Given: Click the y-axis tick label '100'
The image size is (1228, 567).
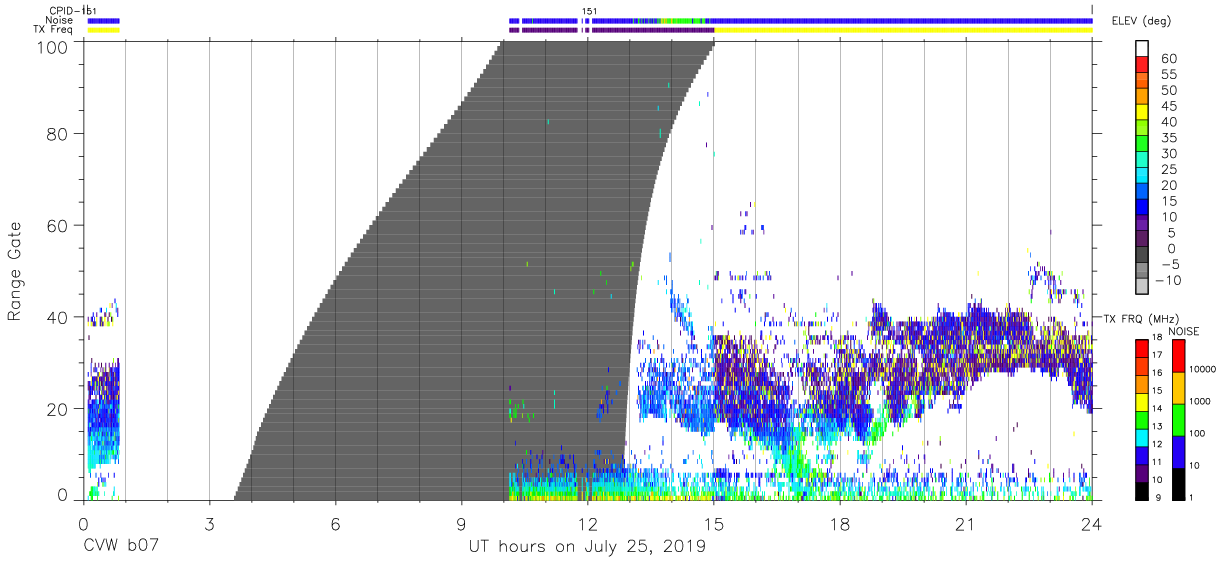Looking at the screenshot, I should point(55,46).
